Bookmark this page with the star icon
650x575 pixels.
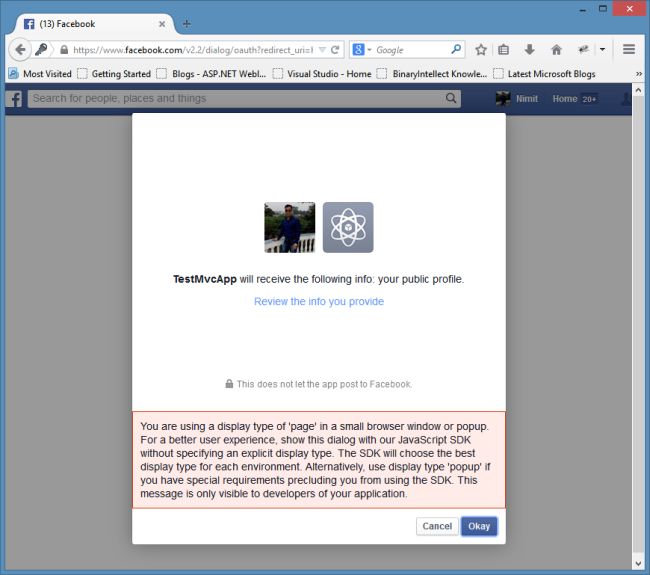pyautogui.click(x=480, y=50)
